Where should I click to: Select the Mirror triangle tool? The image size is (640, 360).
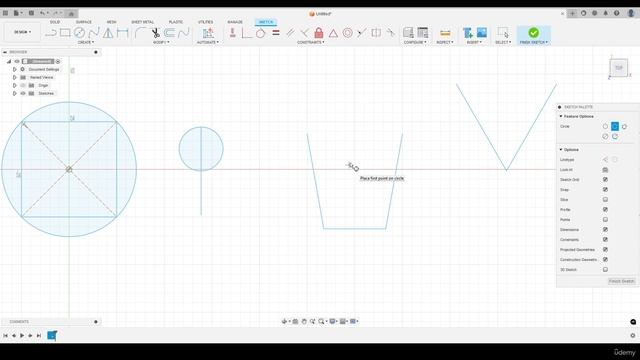[108, 33]
